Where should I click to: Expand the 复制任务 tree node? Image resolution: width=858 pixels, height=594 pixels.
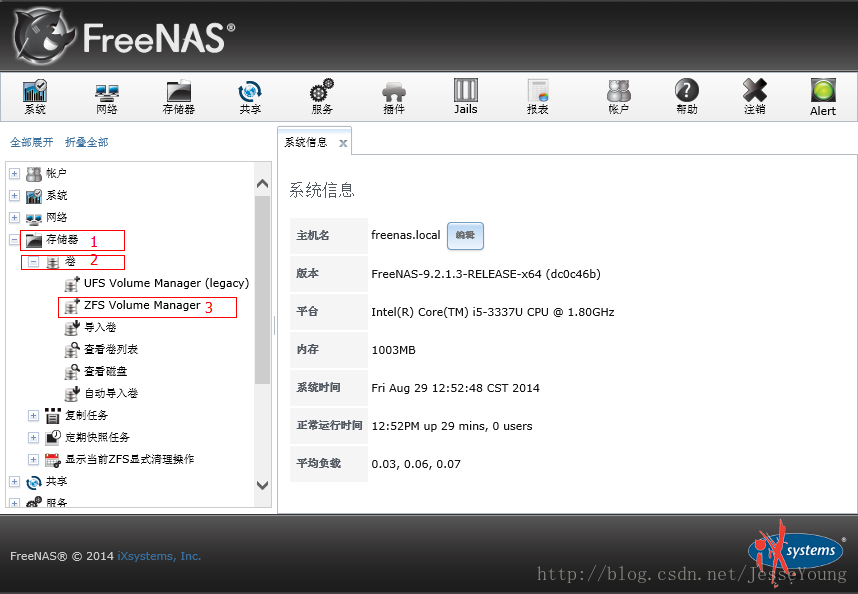click(33, 416)
